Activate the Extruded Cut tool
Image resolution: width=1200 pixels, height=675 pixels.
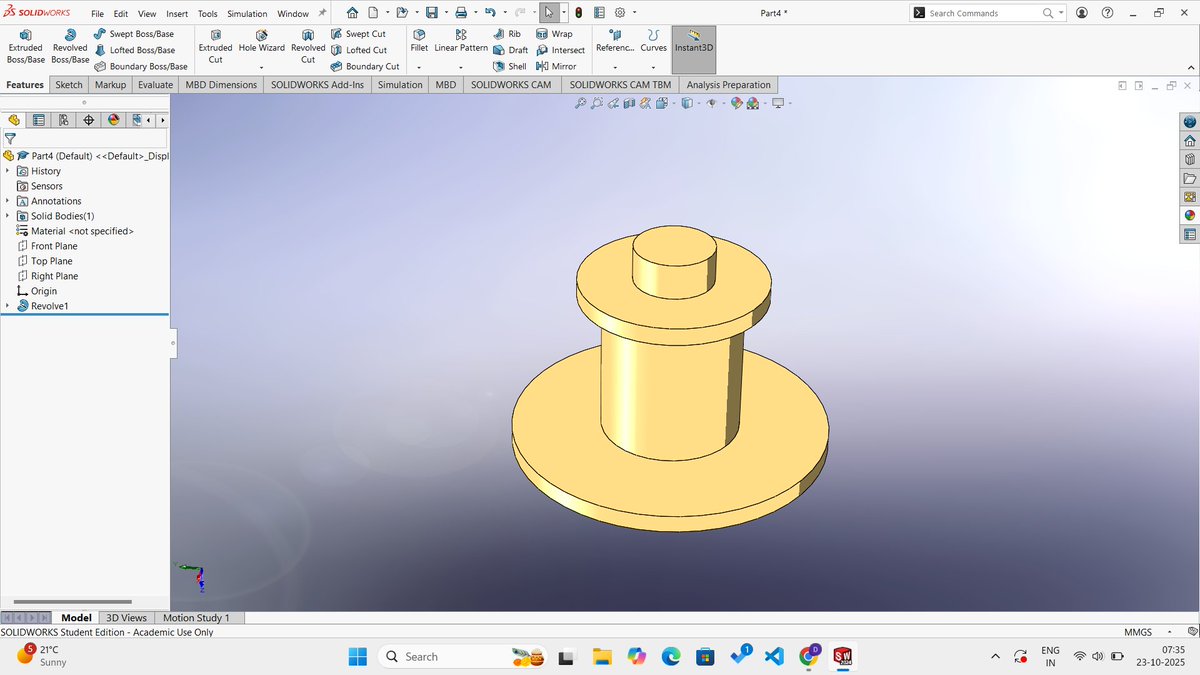(215, 46)
